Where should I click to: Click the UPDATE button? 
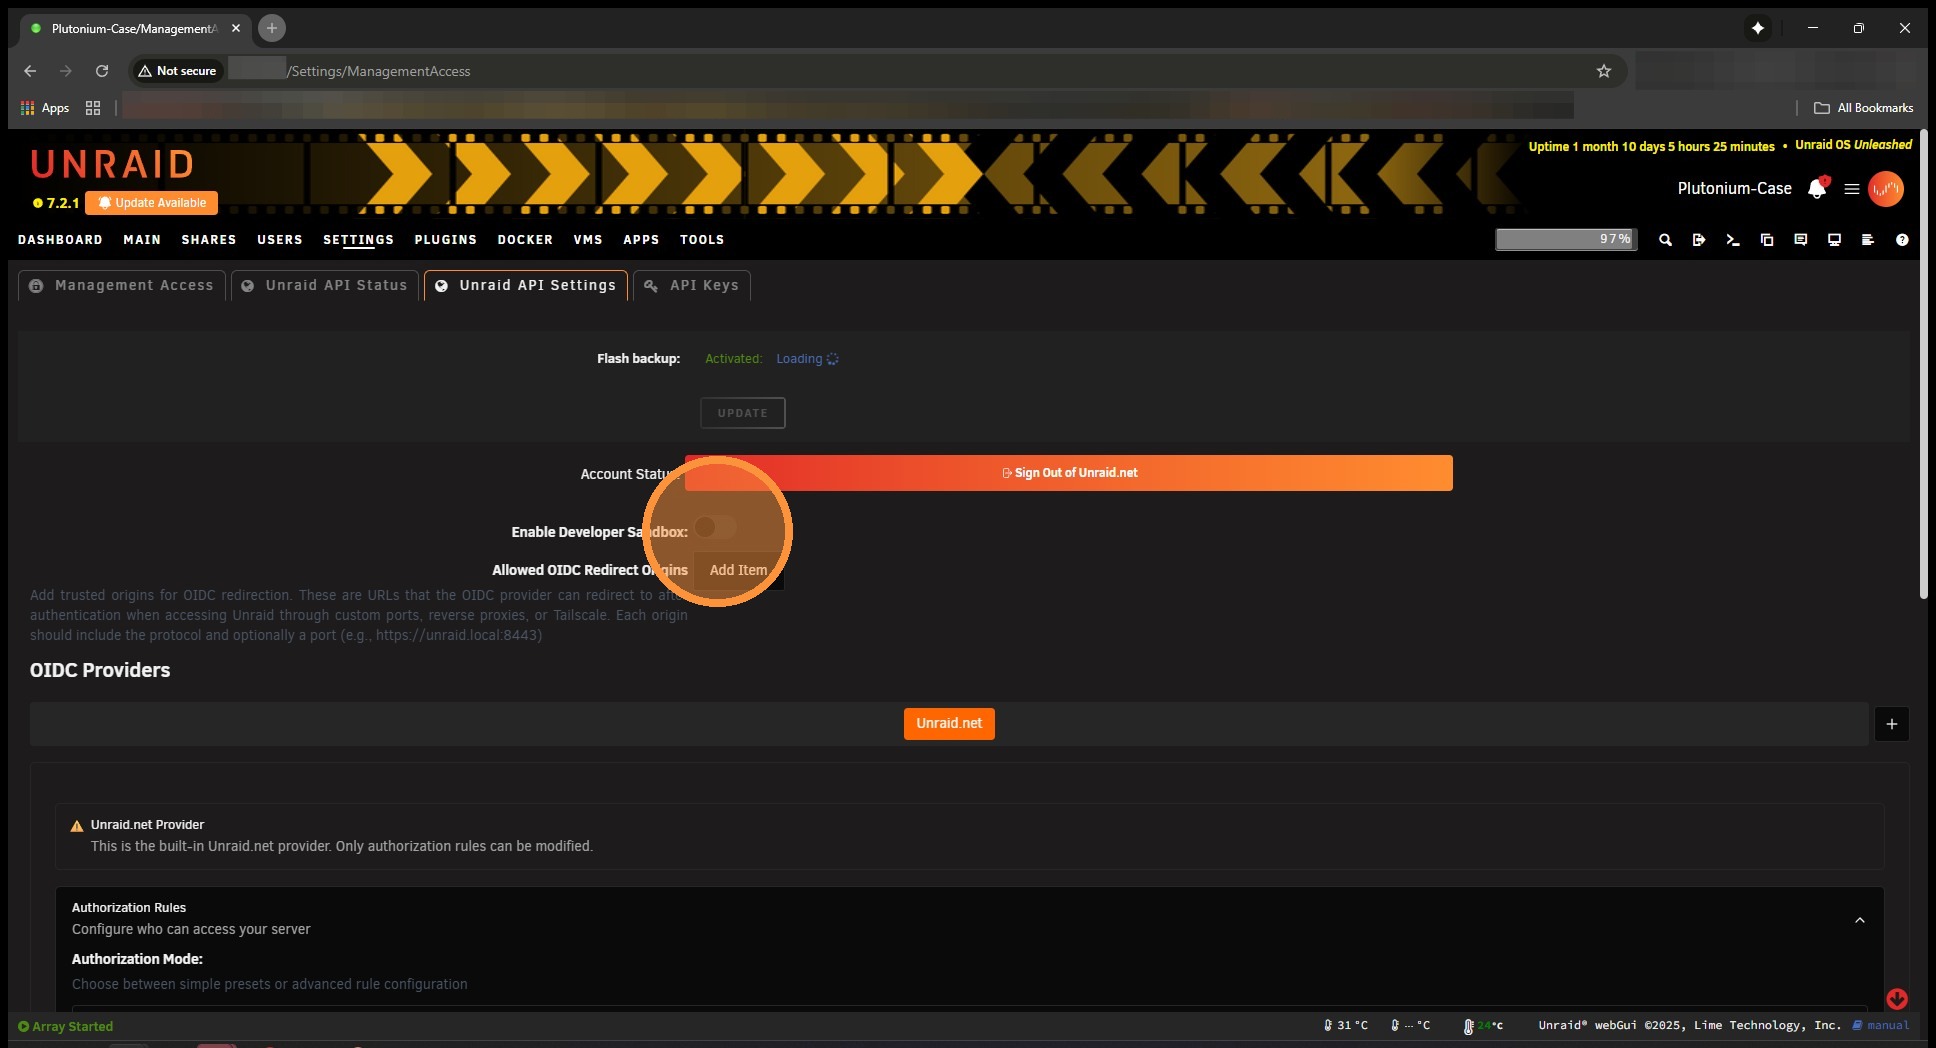click(x=743, y=413)
